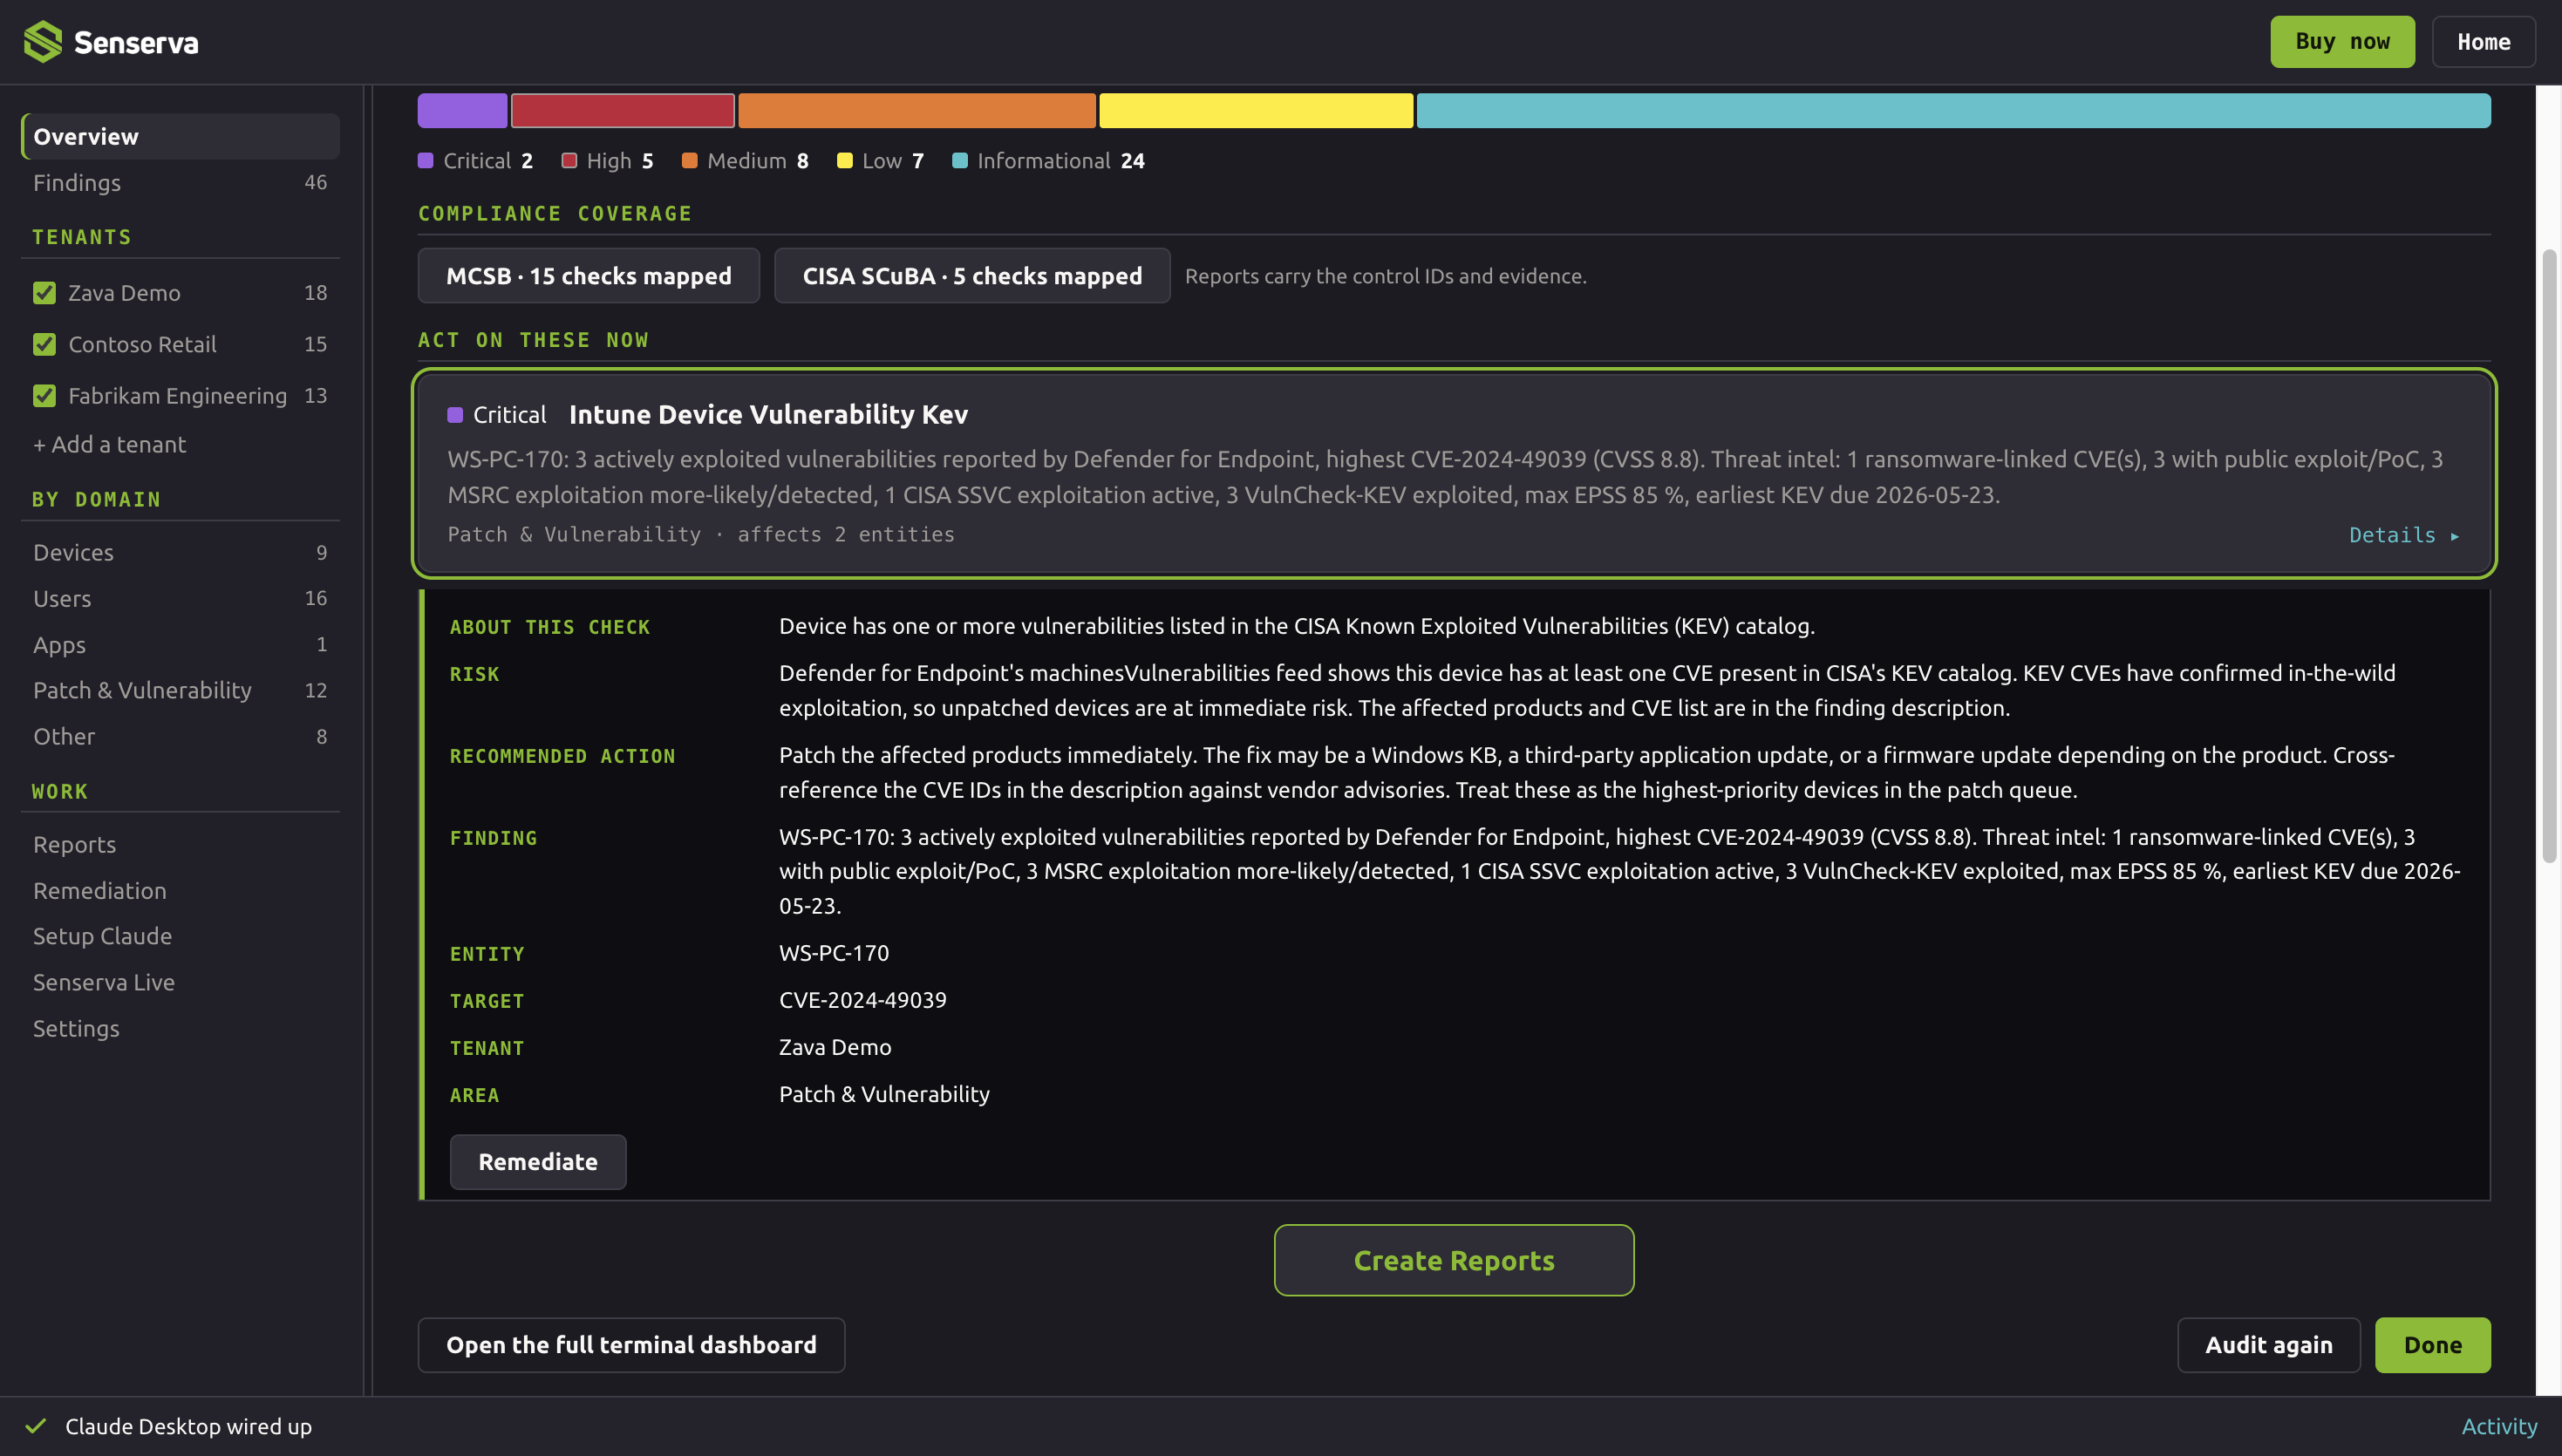
Task: Click the Remediate button
Action: [x=538, y=1162]
